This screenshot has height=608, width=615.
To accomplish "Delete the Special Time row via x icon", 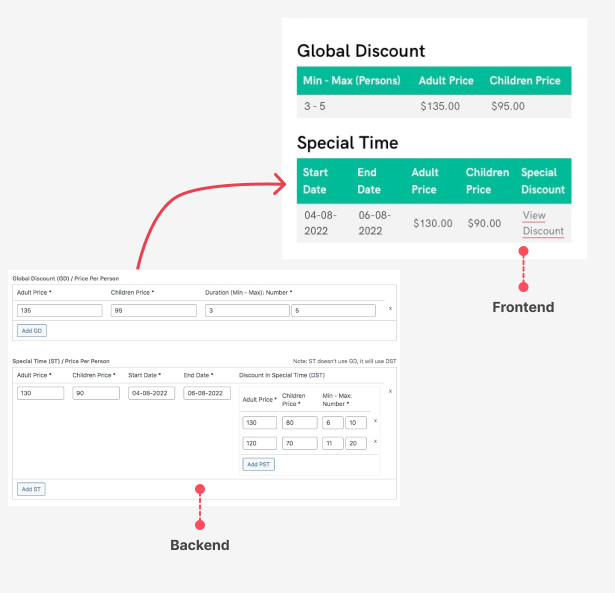I will pyautogui.click(x=390, y=391).
